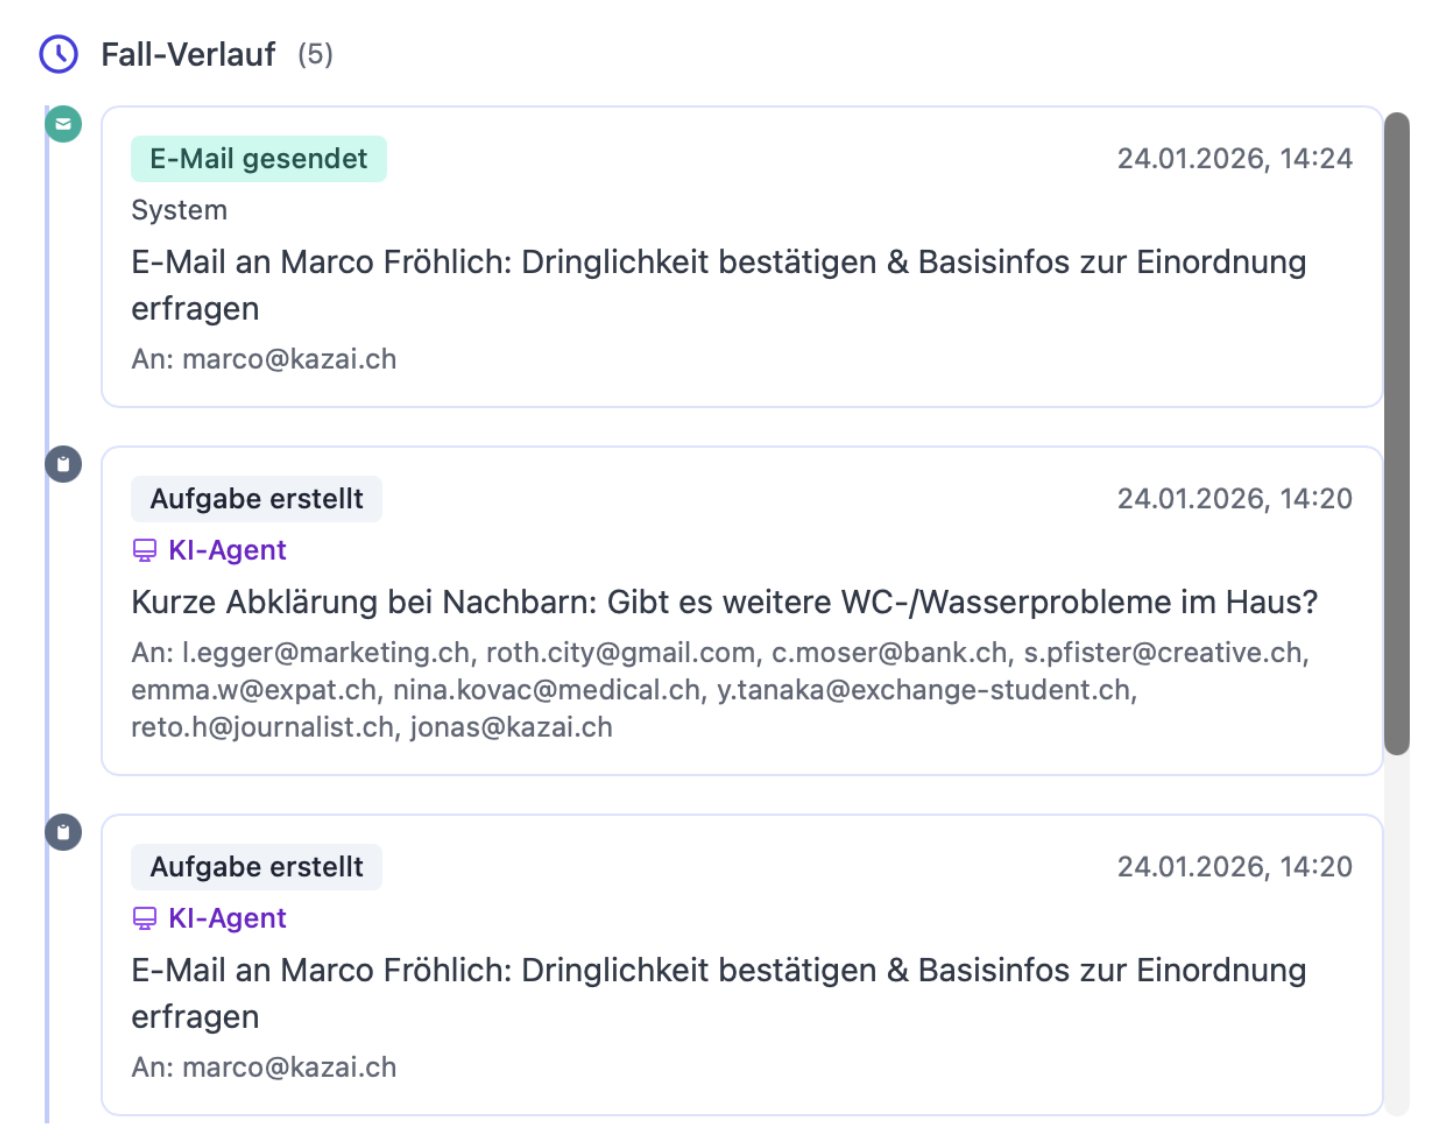Open the KI-Agent link in neighbor inquiry card
Screen dimensions: 1446x1146
227,550
